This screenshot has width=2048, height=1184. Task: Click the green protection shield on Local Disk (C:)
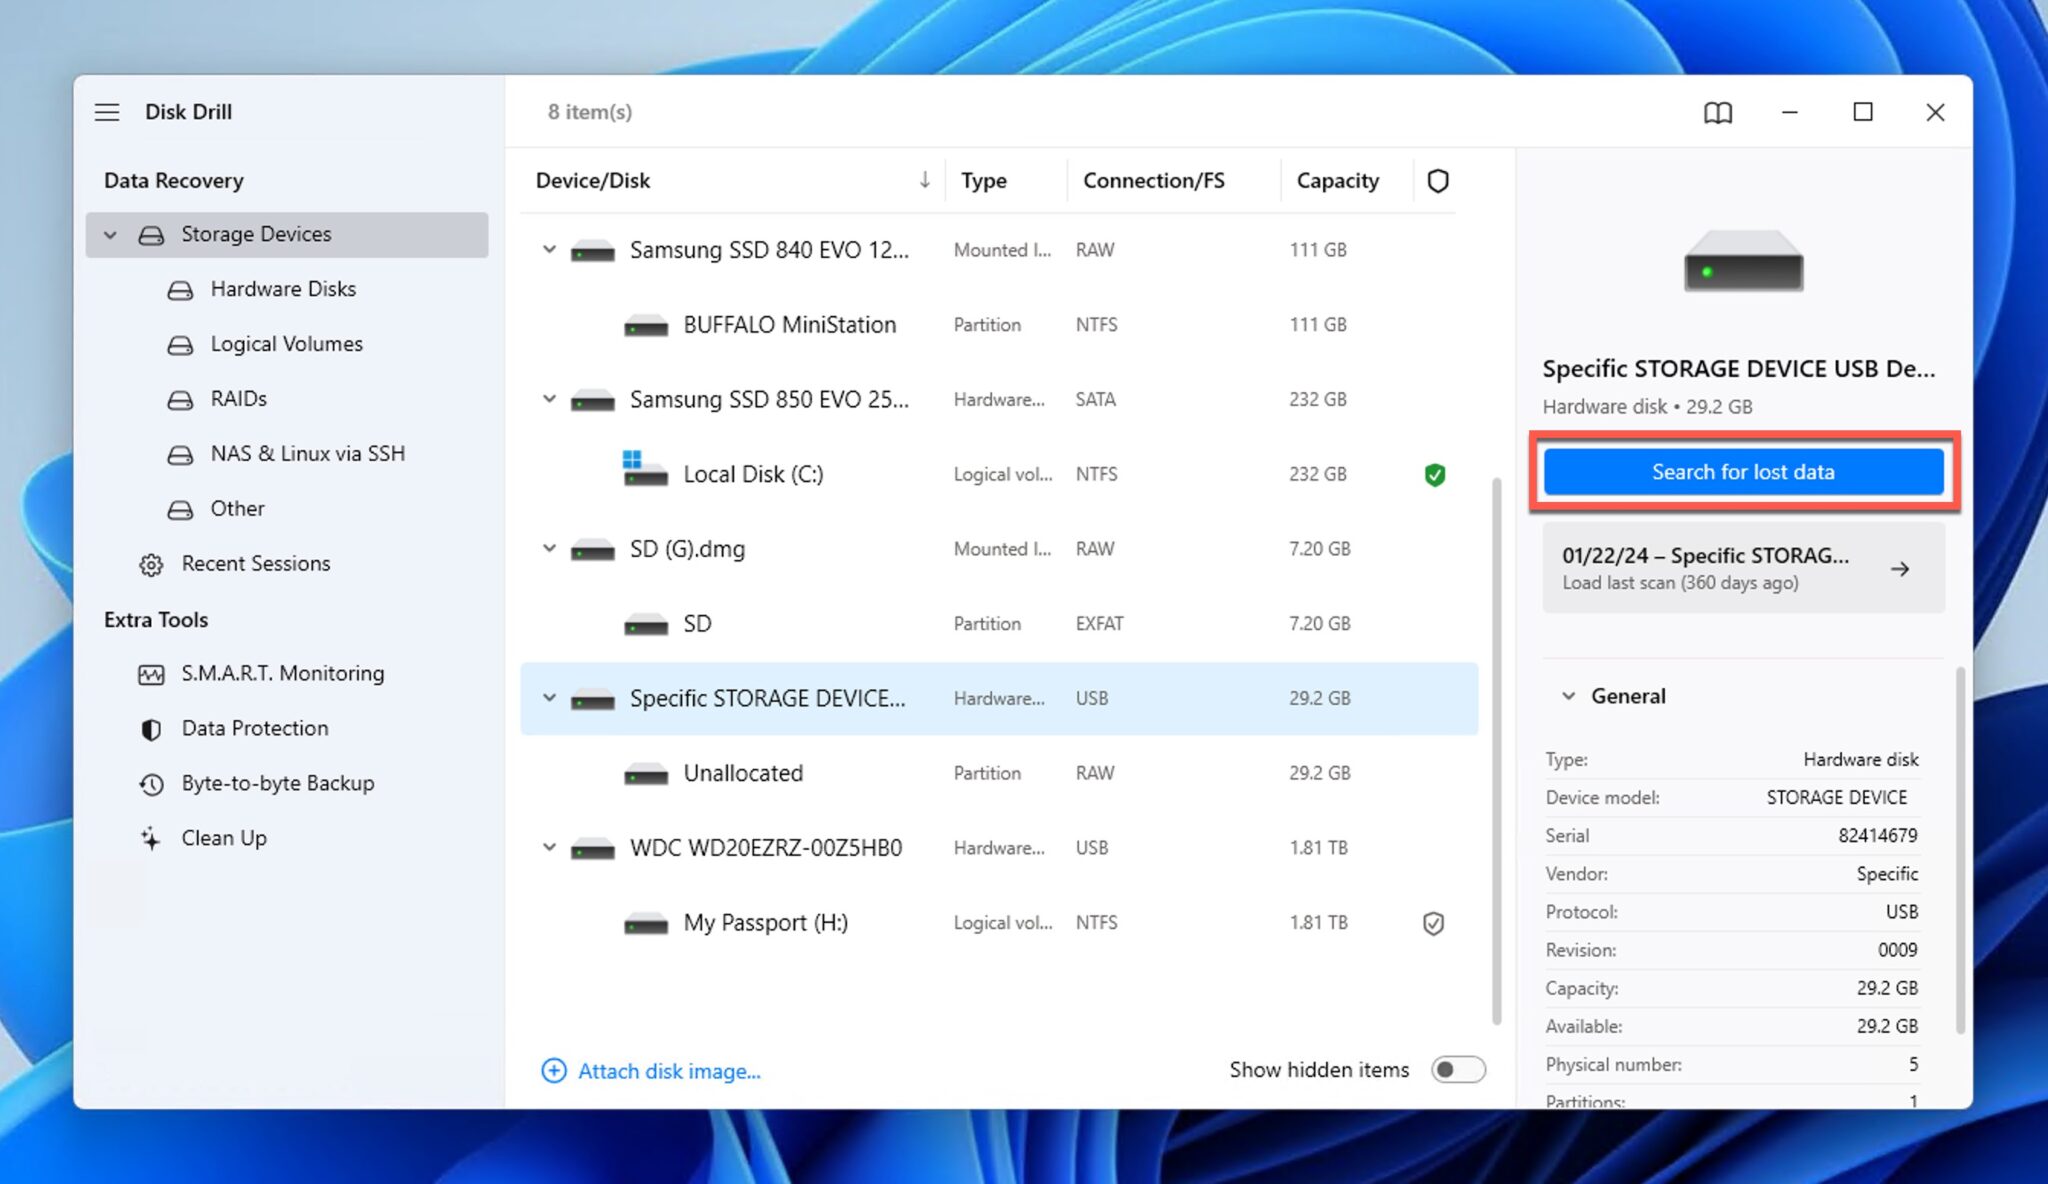point(1435,474)
